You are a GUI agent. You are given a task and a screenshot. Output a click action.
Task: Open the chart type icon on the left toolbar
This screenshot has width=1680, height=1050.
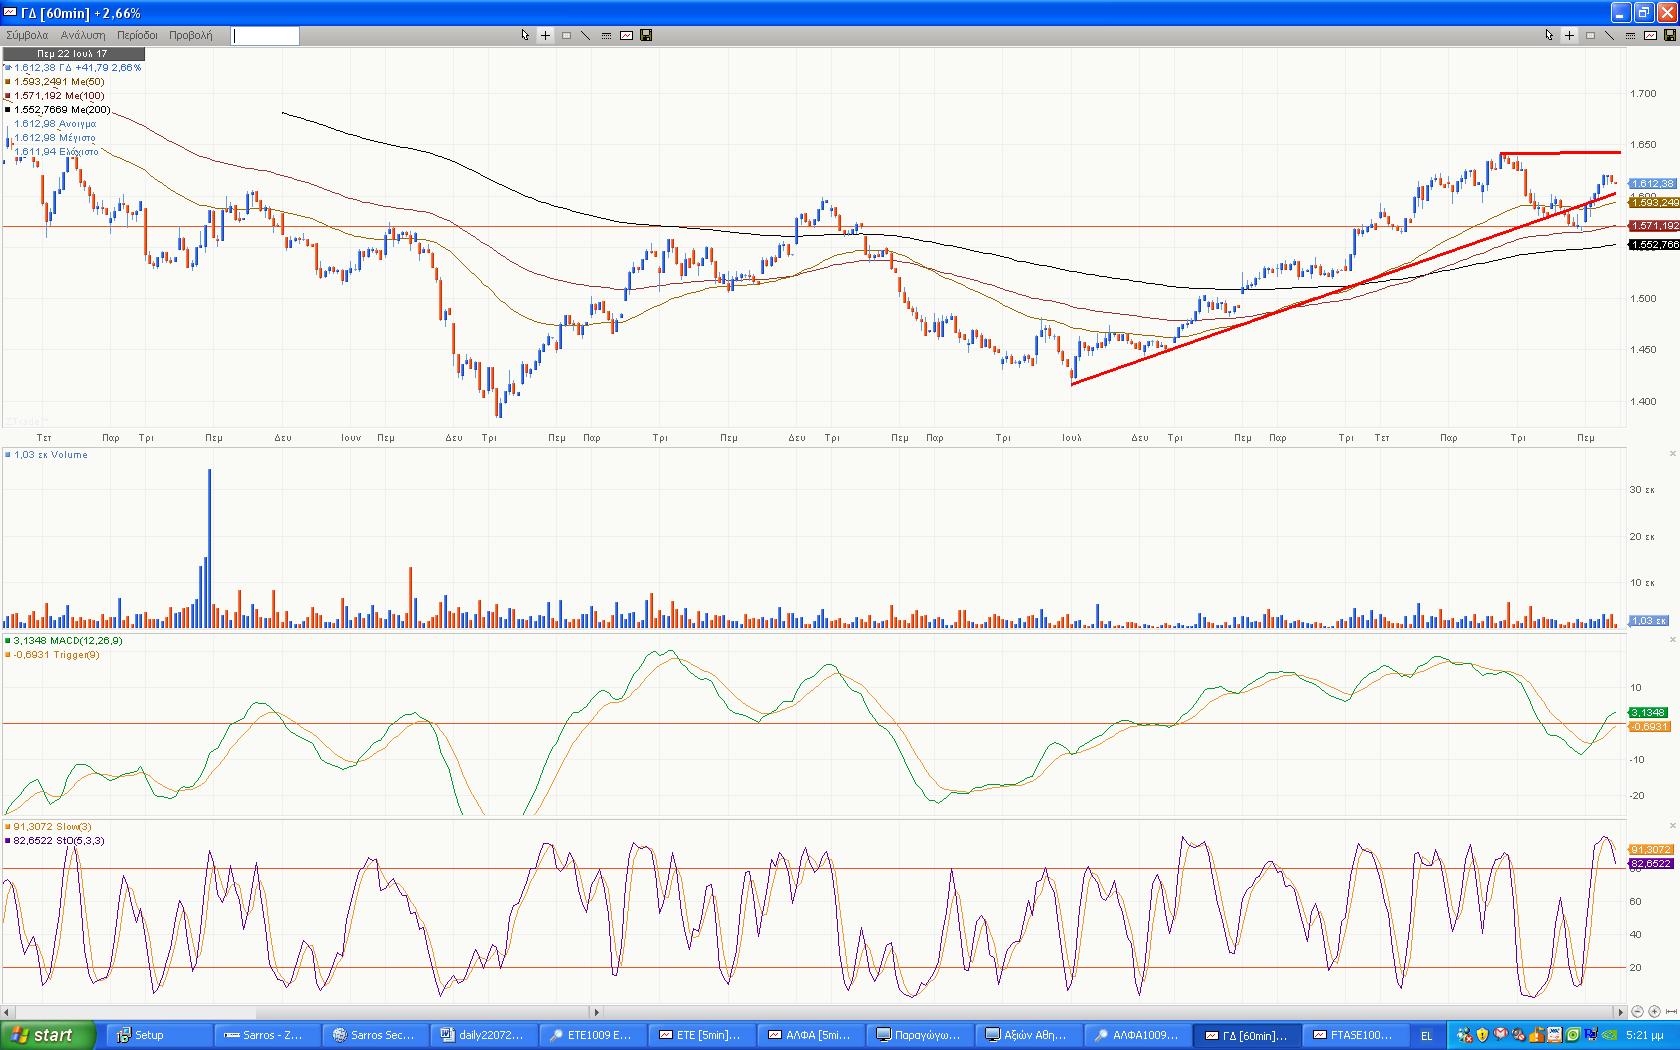626,35
